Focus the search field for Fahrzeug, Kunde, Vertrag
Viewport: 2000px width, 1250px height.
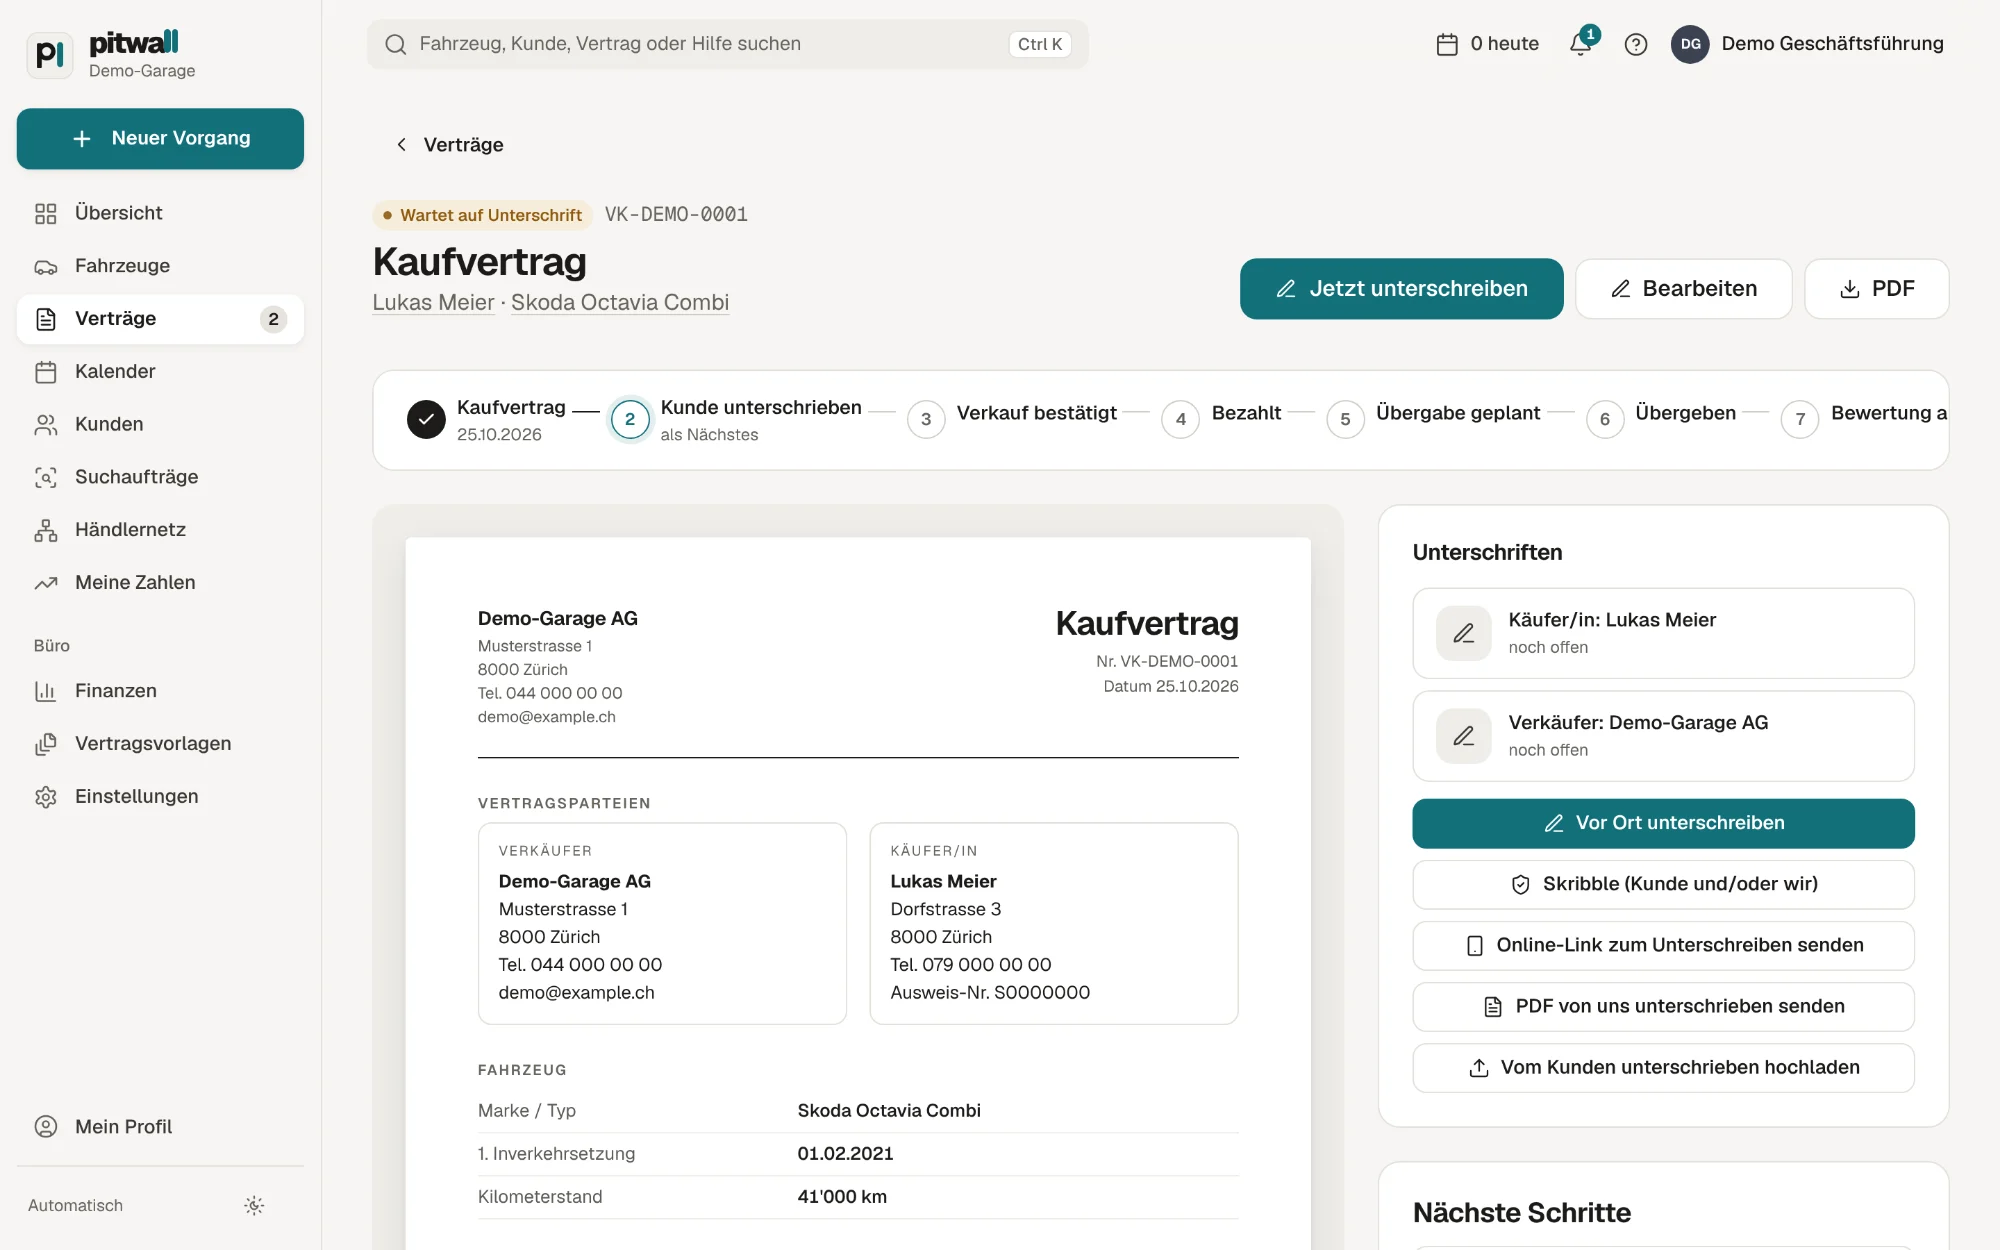point(727,44)
